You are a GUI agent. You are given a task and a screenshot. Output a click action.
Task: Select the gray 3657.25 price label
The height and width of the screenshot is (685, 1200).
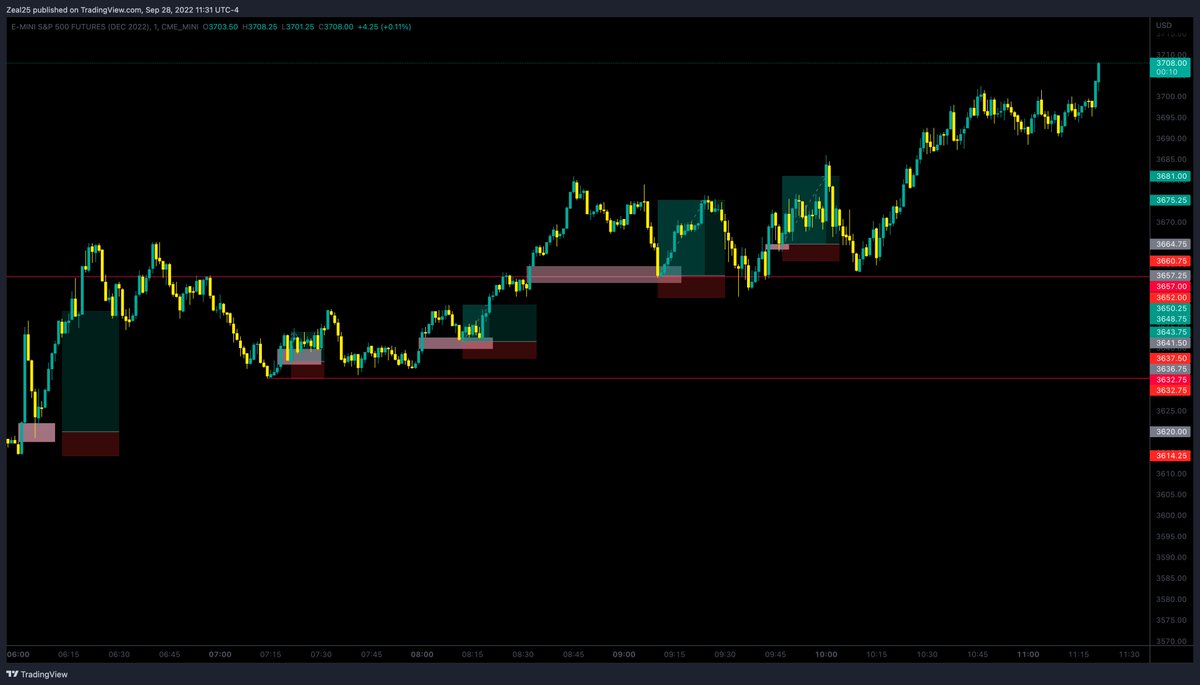pyautogui.click(x=1170, y=275)
